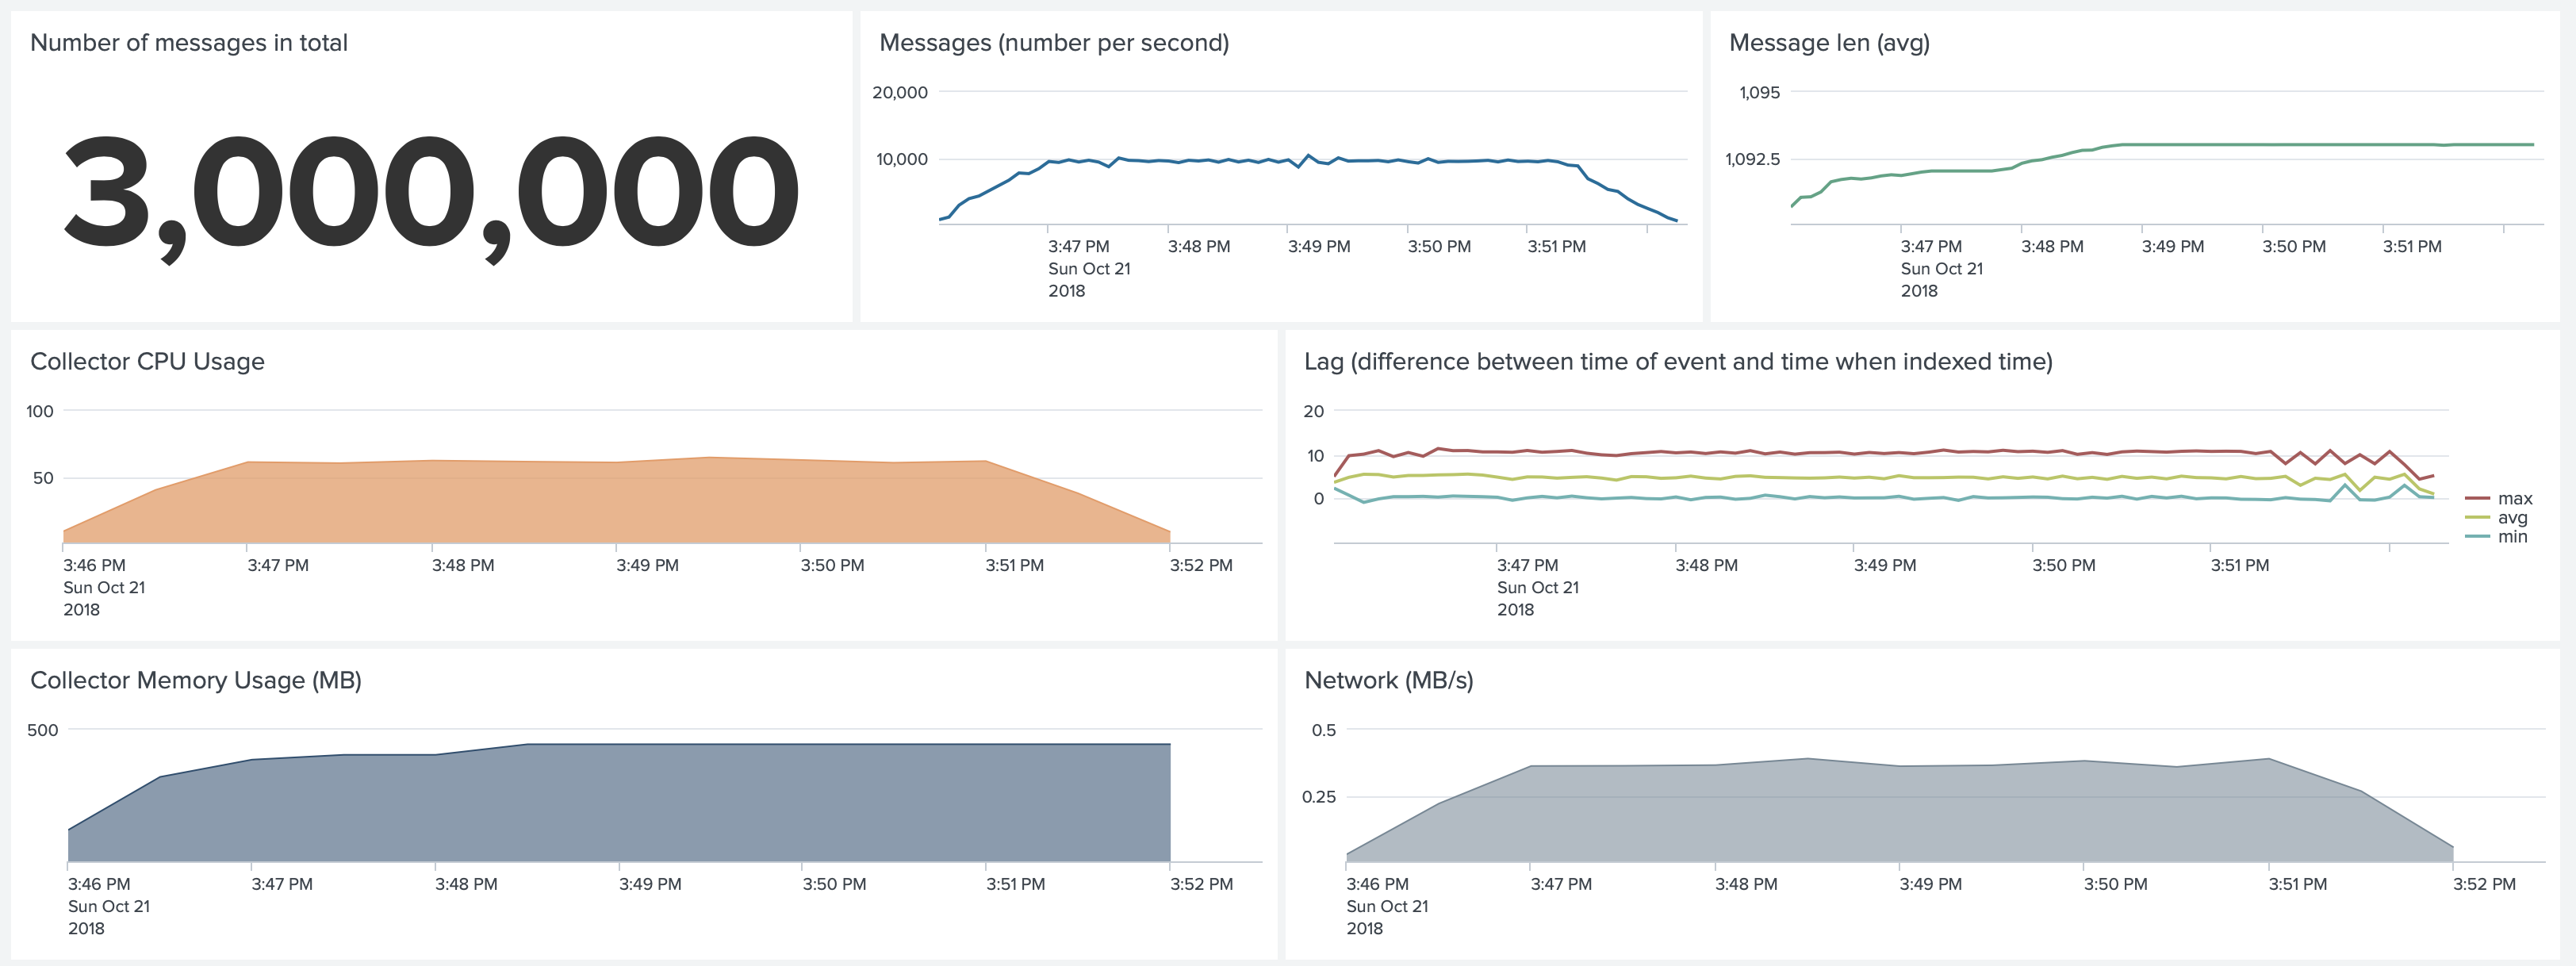
Task: Click 3:47 PM tick on Messages per second chart
Action: point(1079,246)
